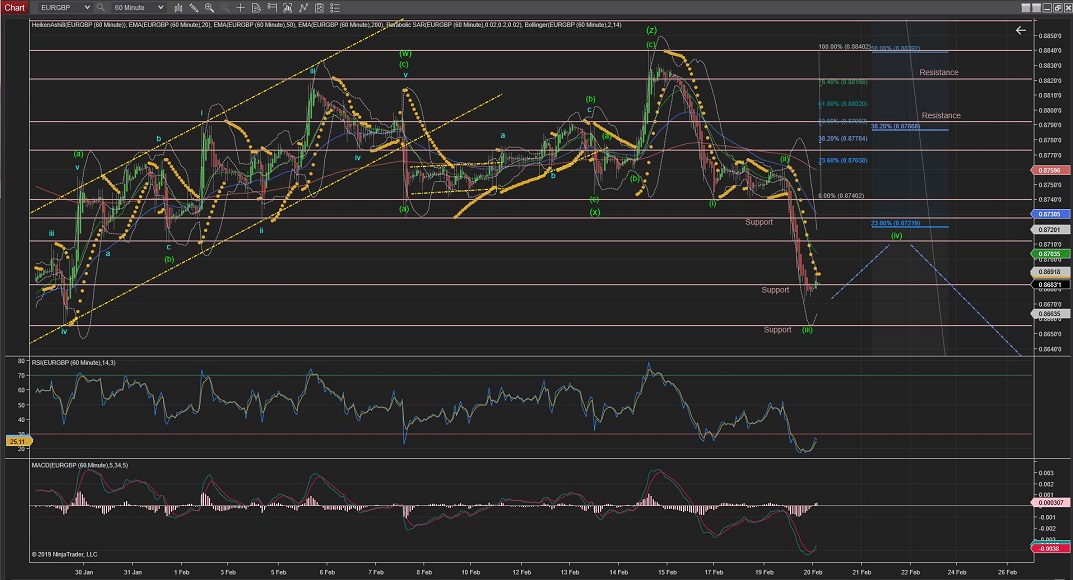
Task: Click the 100.00% (0.88402) Fibonacci label
Action: [844, 47]
